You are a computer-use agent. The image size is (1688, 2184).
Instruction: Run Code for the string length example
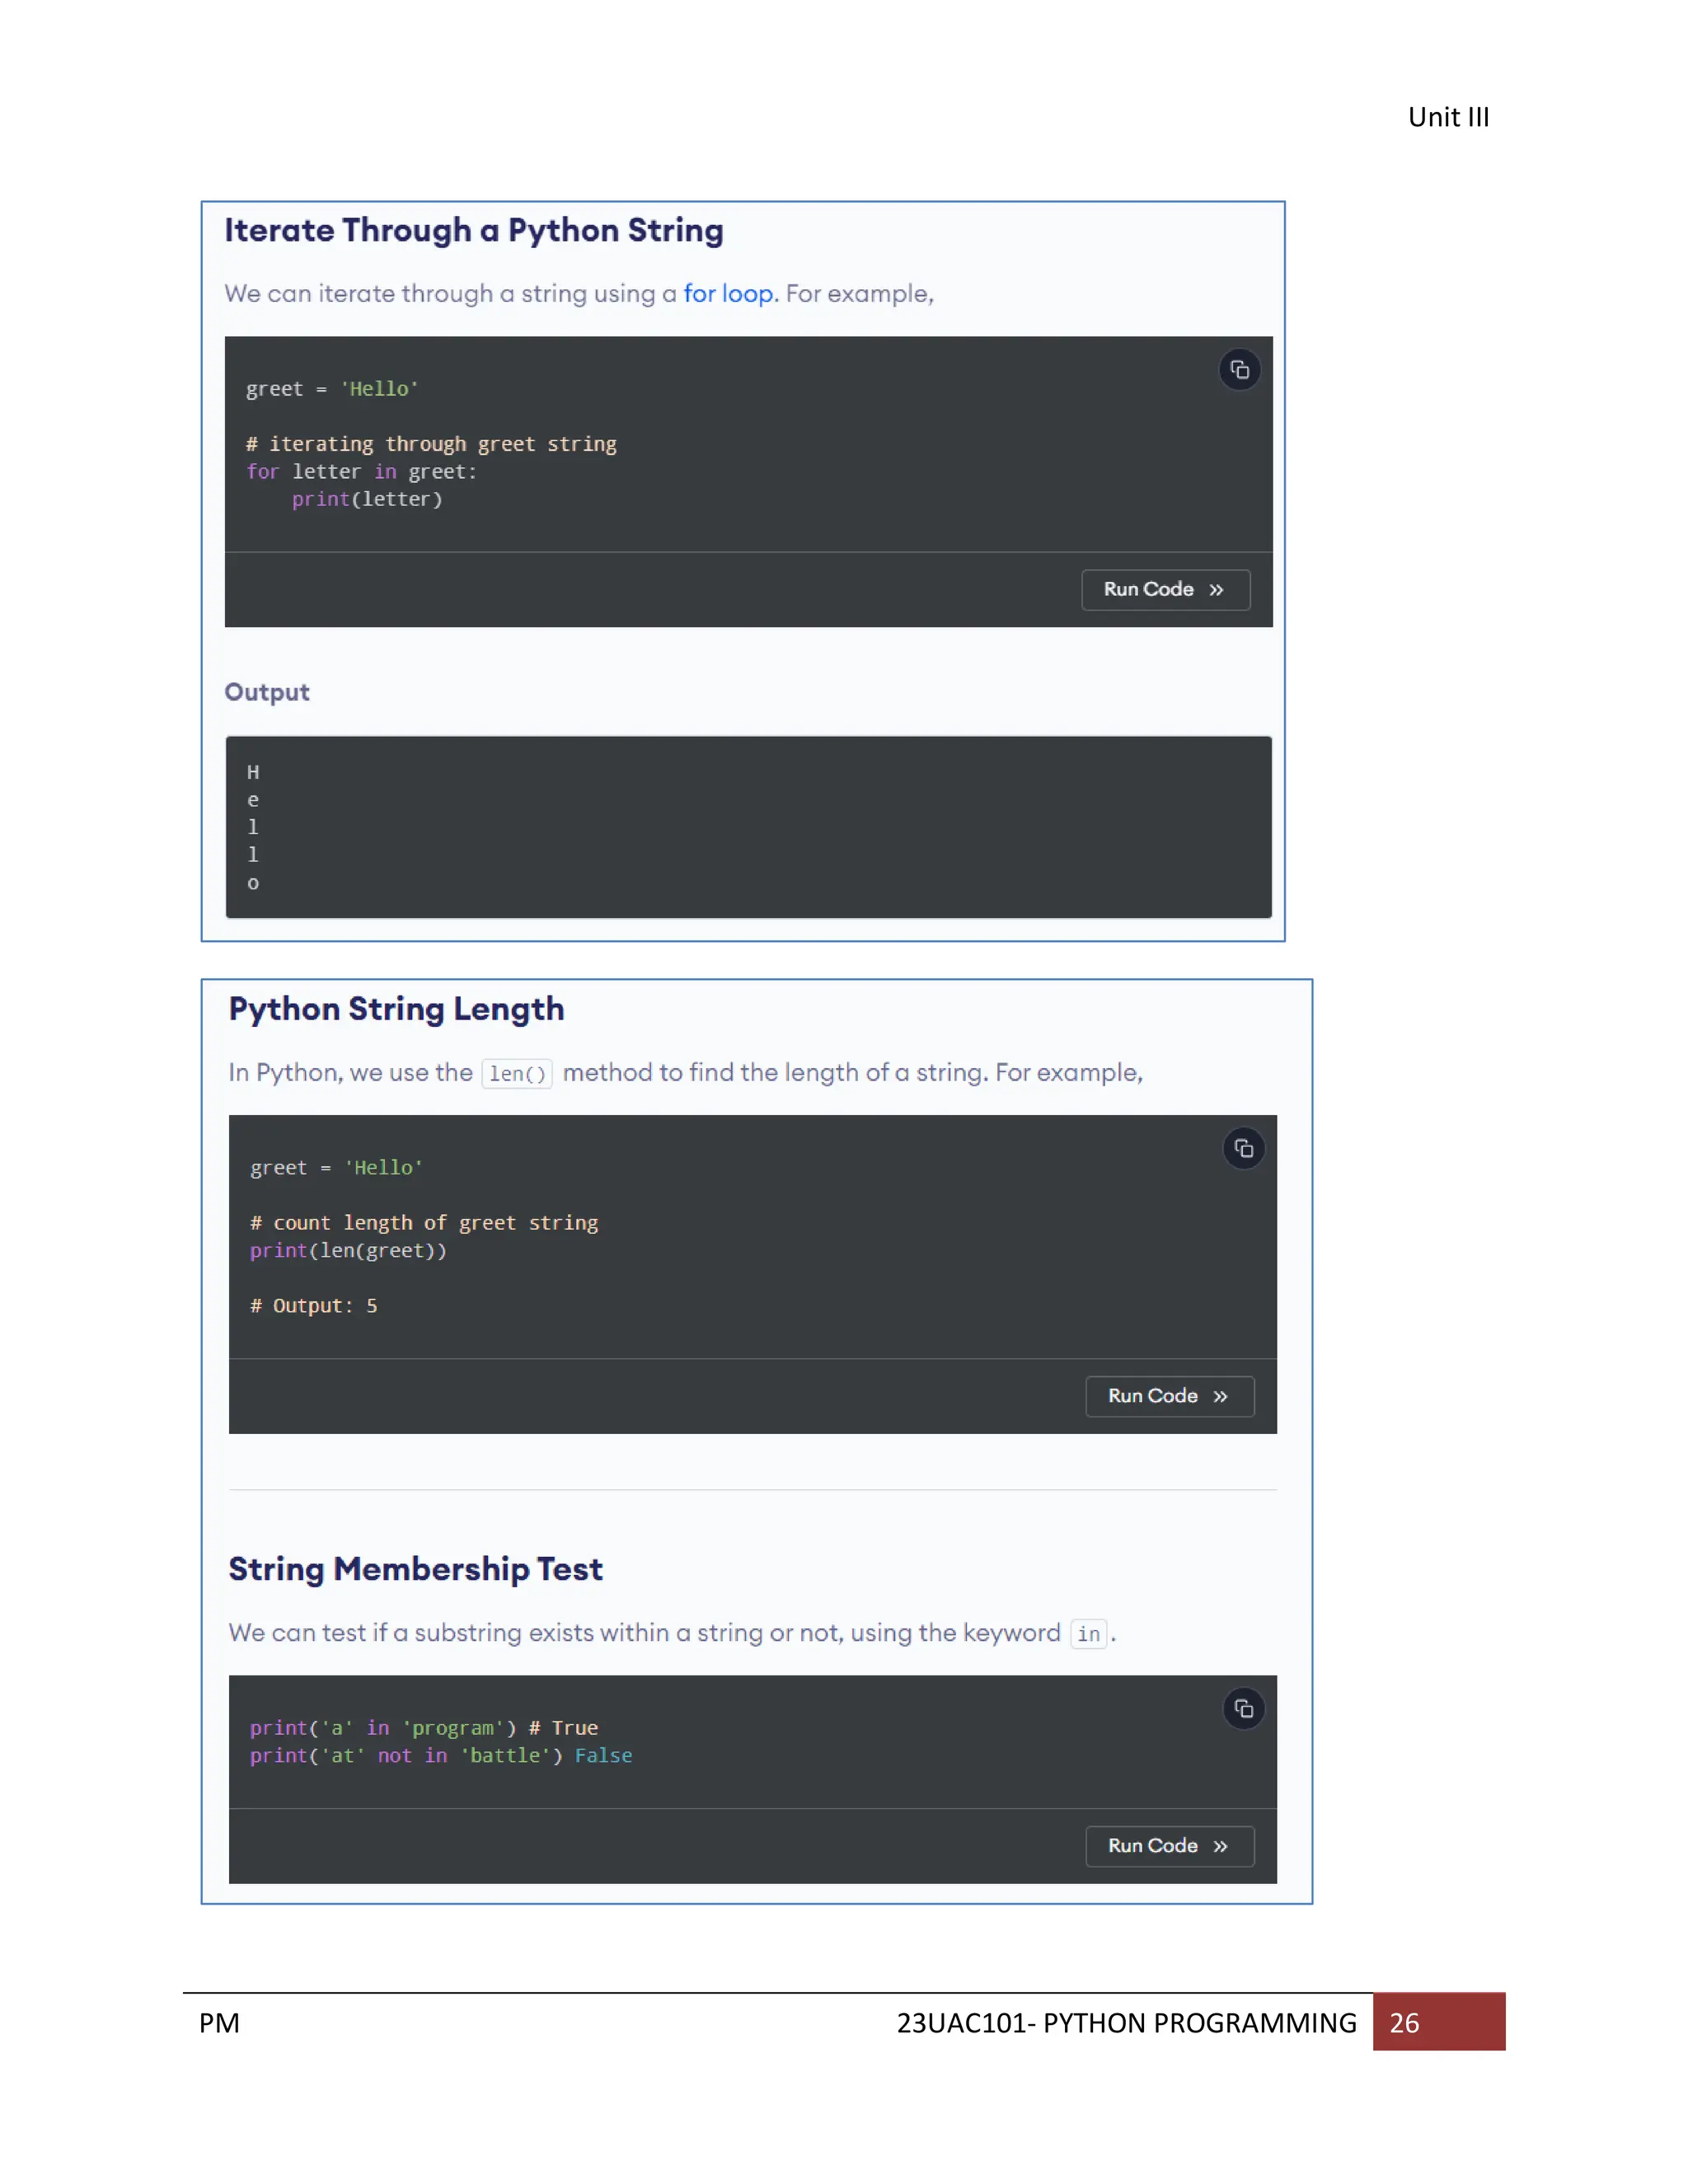tap(1169, 1396)
